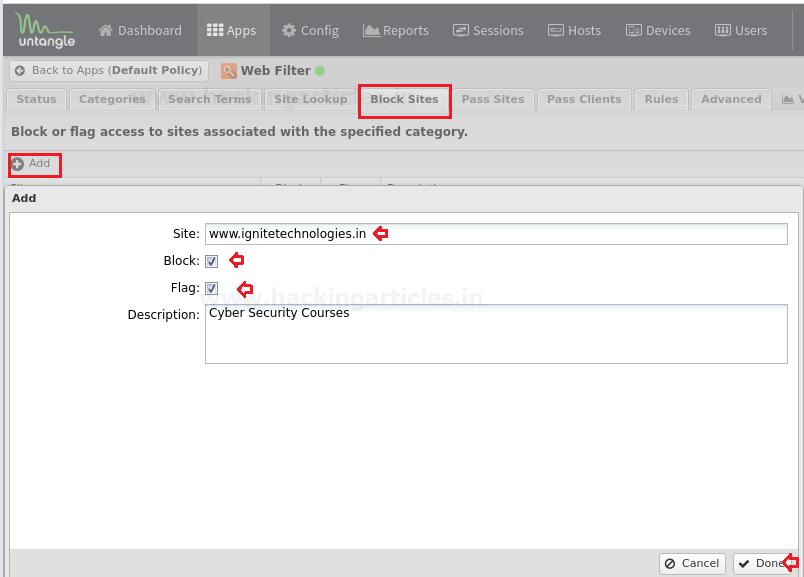Click the back arrow icon
This screenshot has height=577, width=804.
(20, 71)
